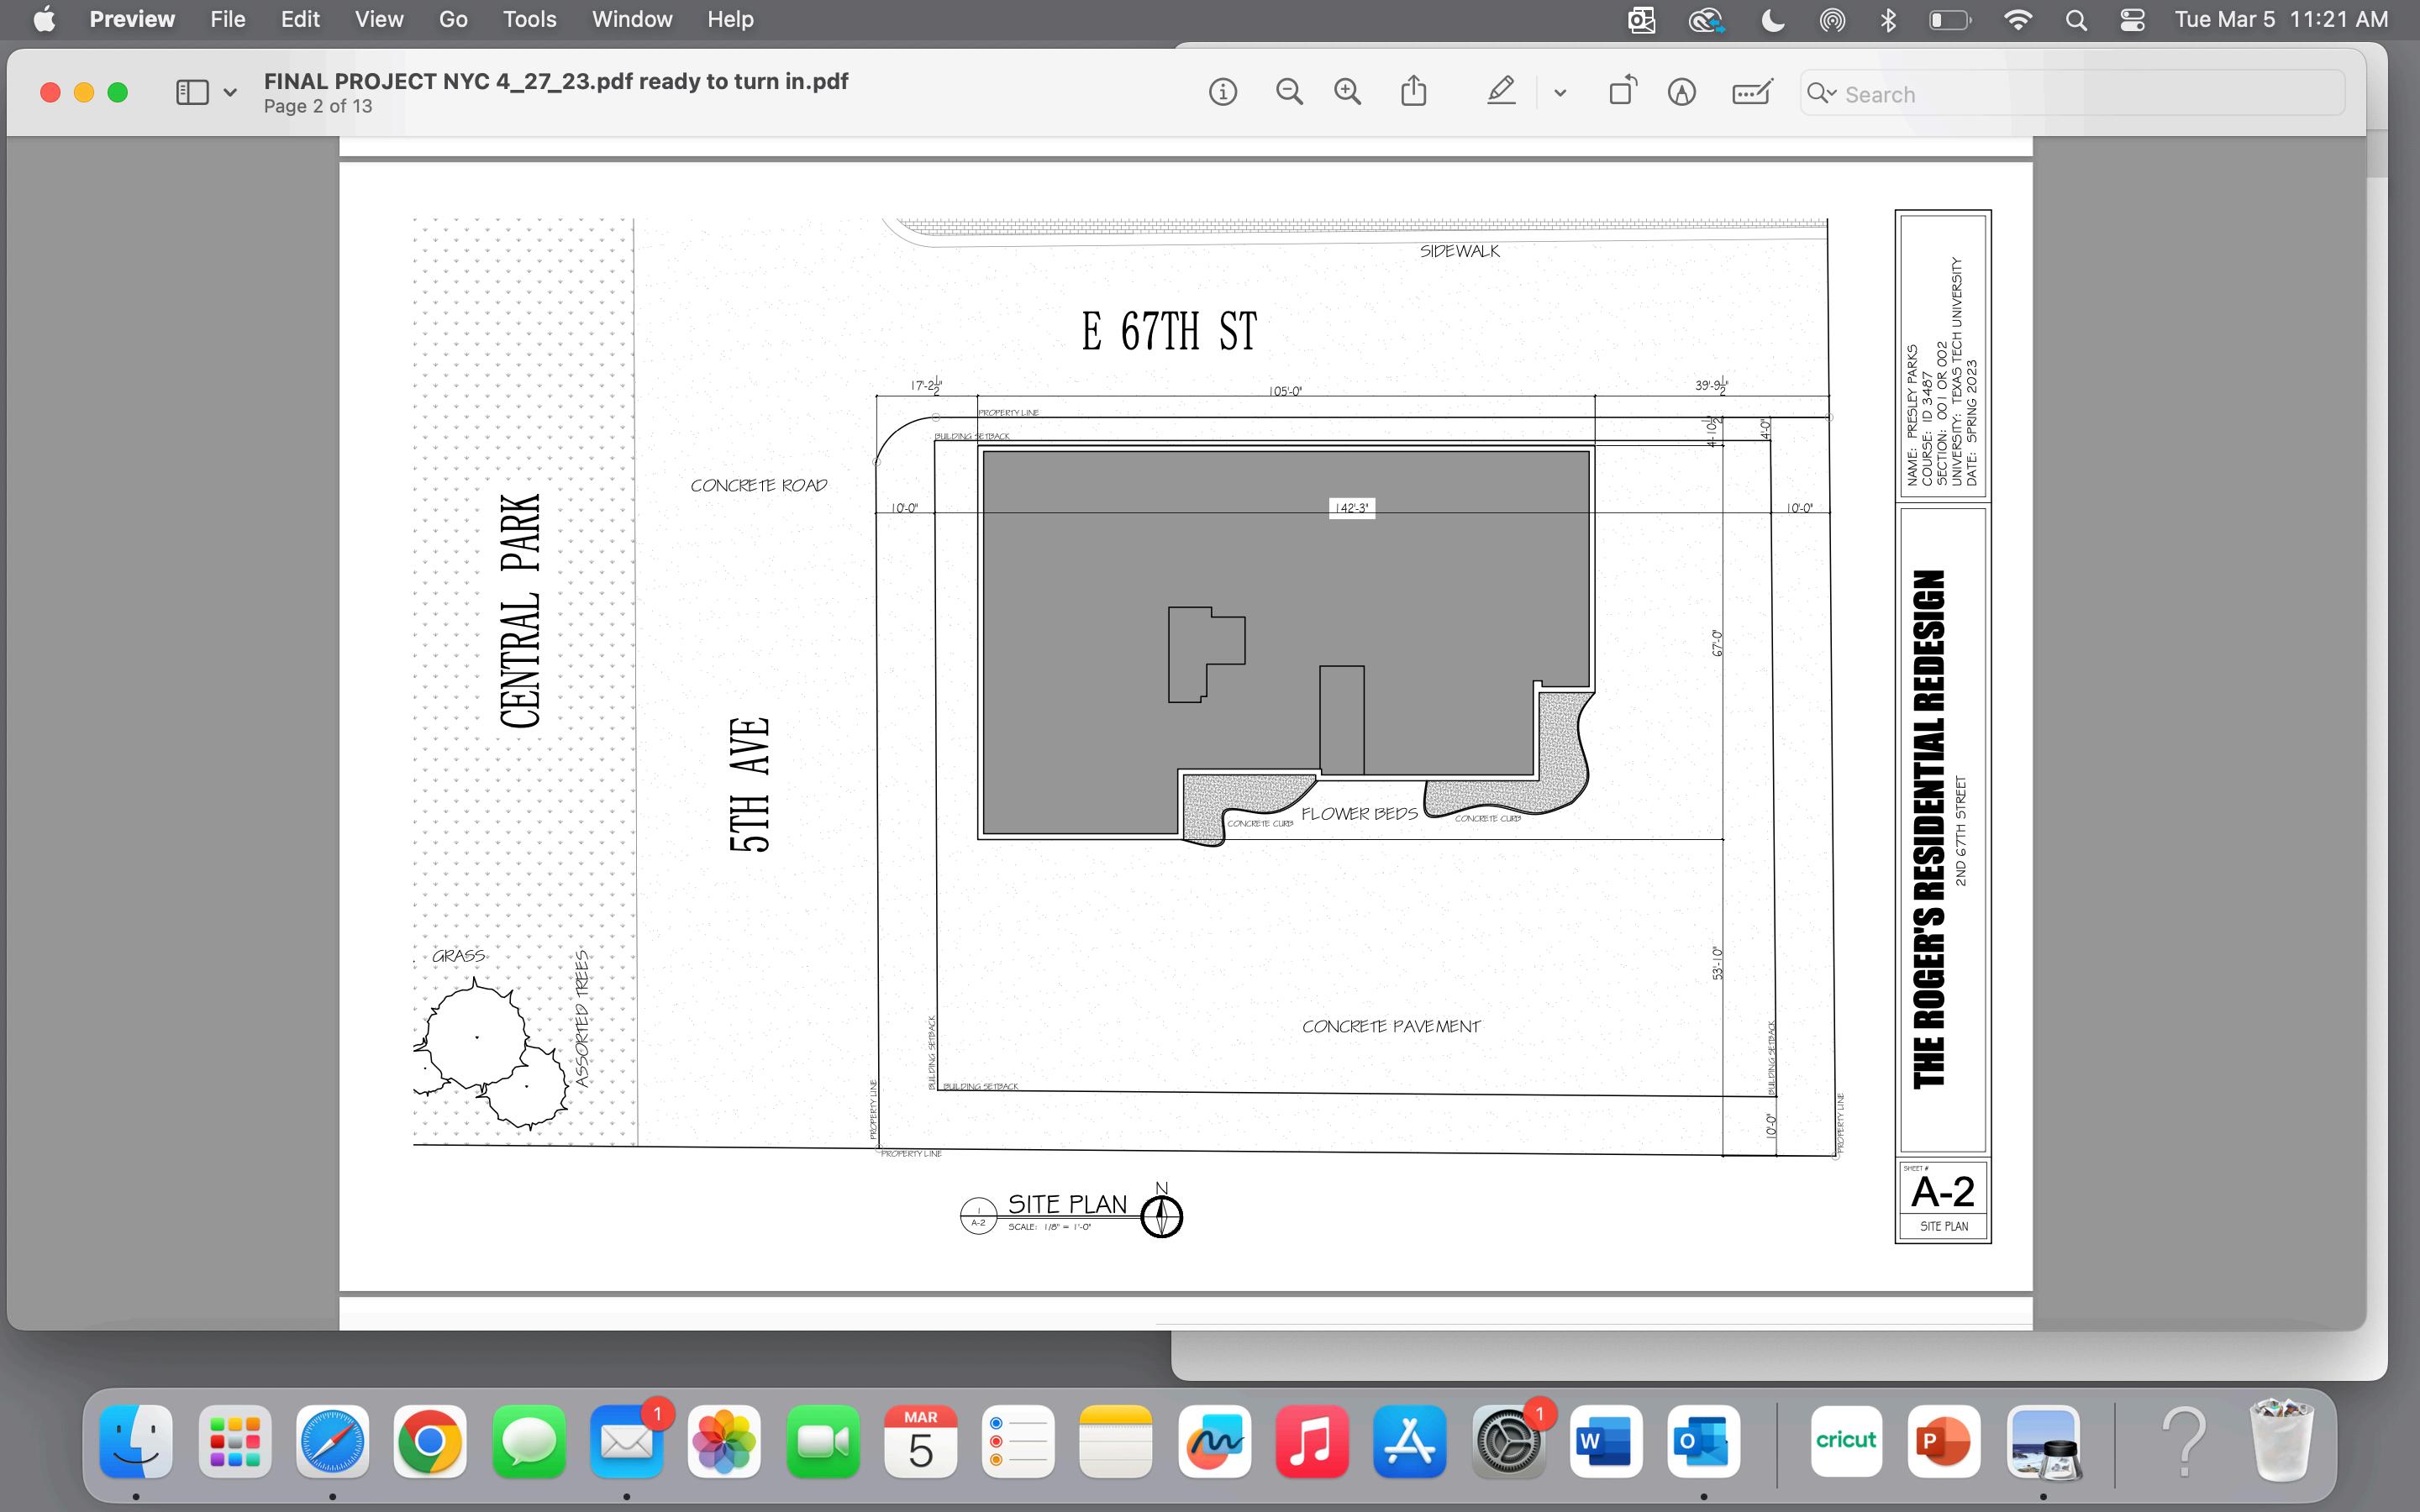Show the Markup toolbar
This screenshot has height=1512, width=2420.
coord(1682,93)
